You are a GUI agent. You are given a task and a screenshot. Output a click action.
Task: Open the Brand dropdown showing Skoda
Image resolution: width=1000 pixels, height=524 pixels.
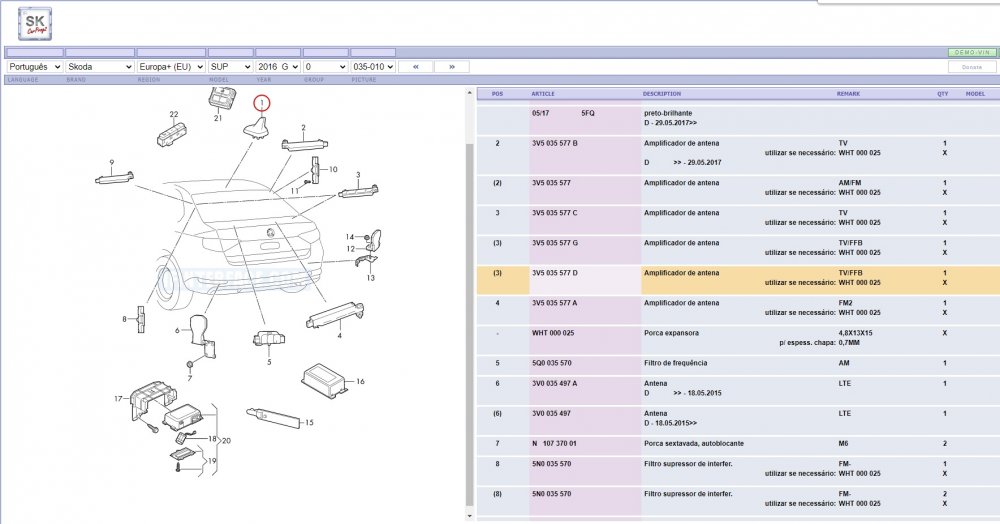99,66
